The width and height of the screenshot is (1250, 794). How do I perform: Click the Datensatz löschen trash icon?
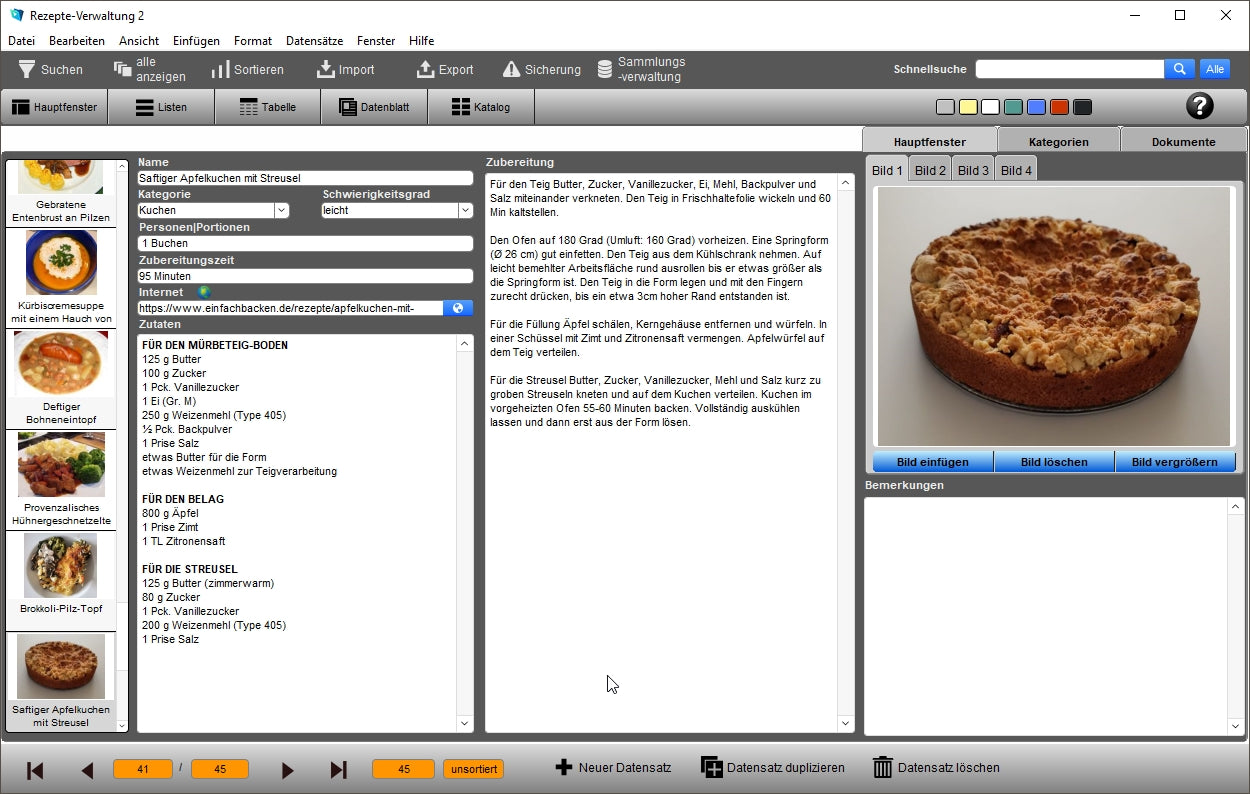[882, 768]
